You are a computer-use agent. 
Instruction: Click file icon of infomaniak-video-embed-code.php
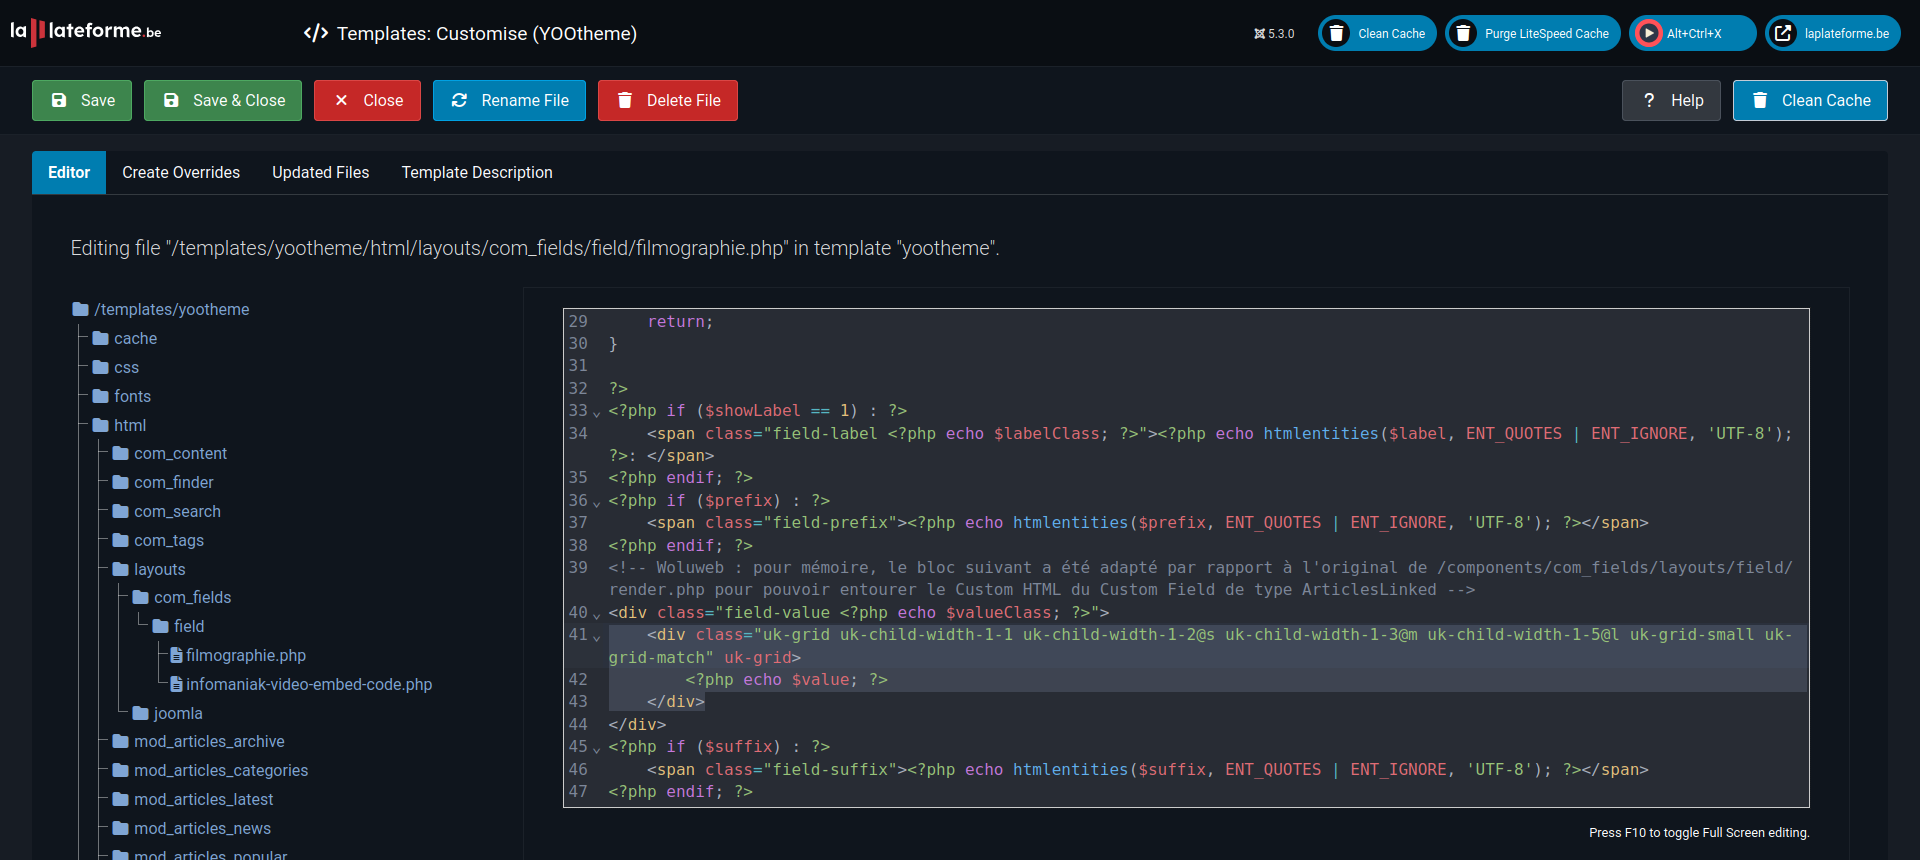[177, 684]
